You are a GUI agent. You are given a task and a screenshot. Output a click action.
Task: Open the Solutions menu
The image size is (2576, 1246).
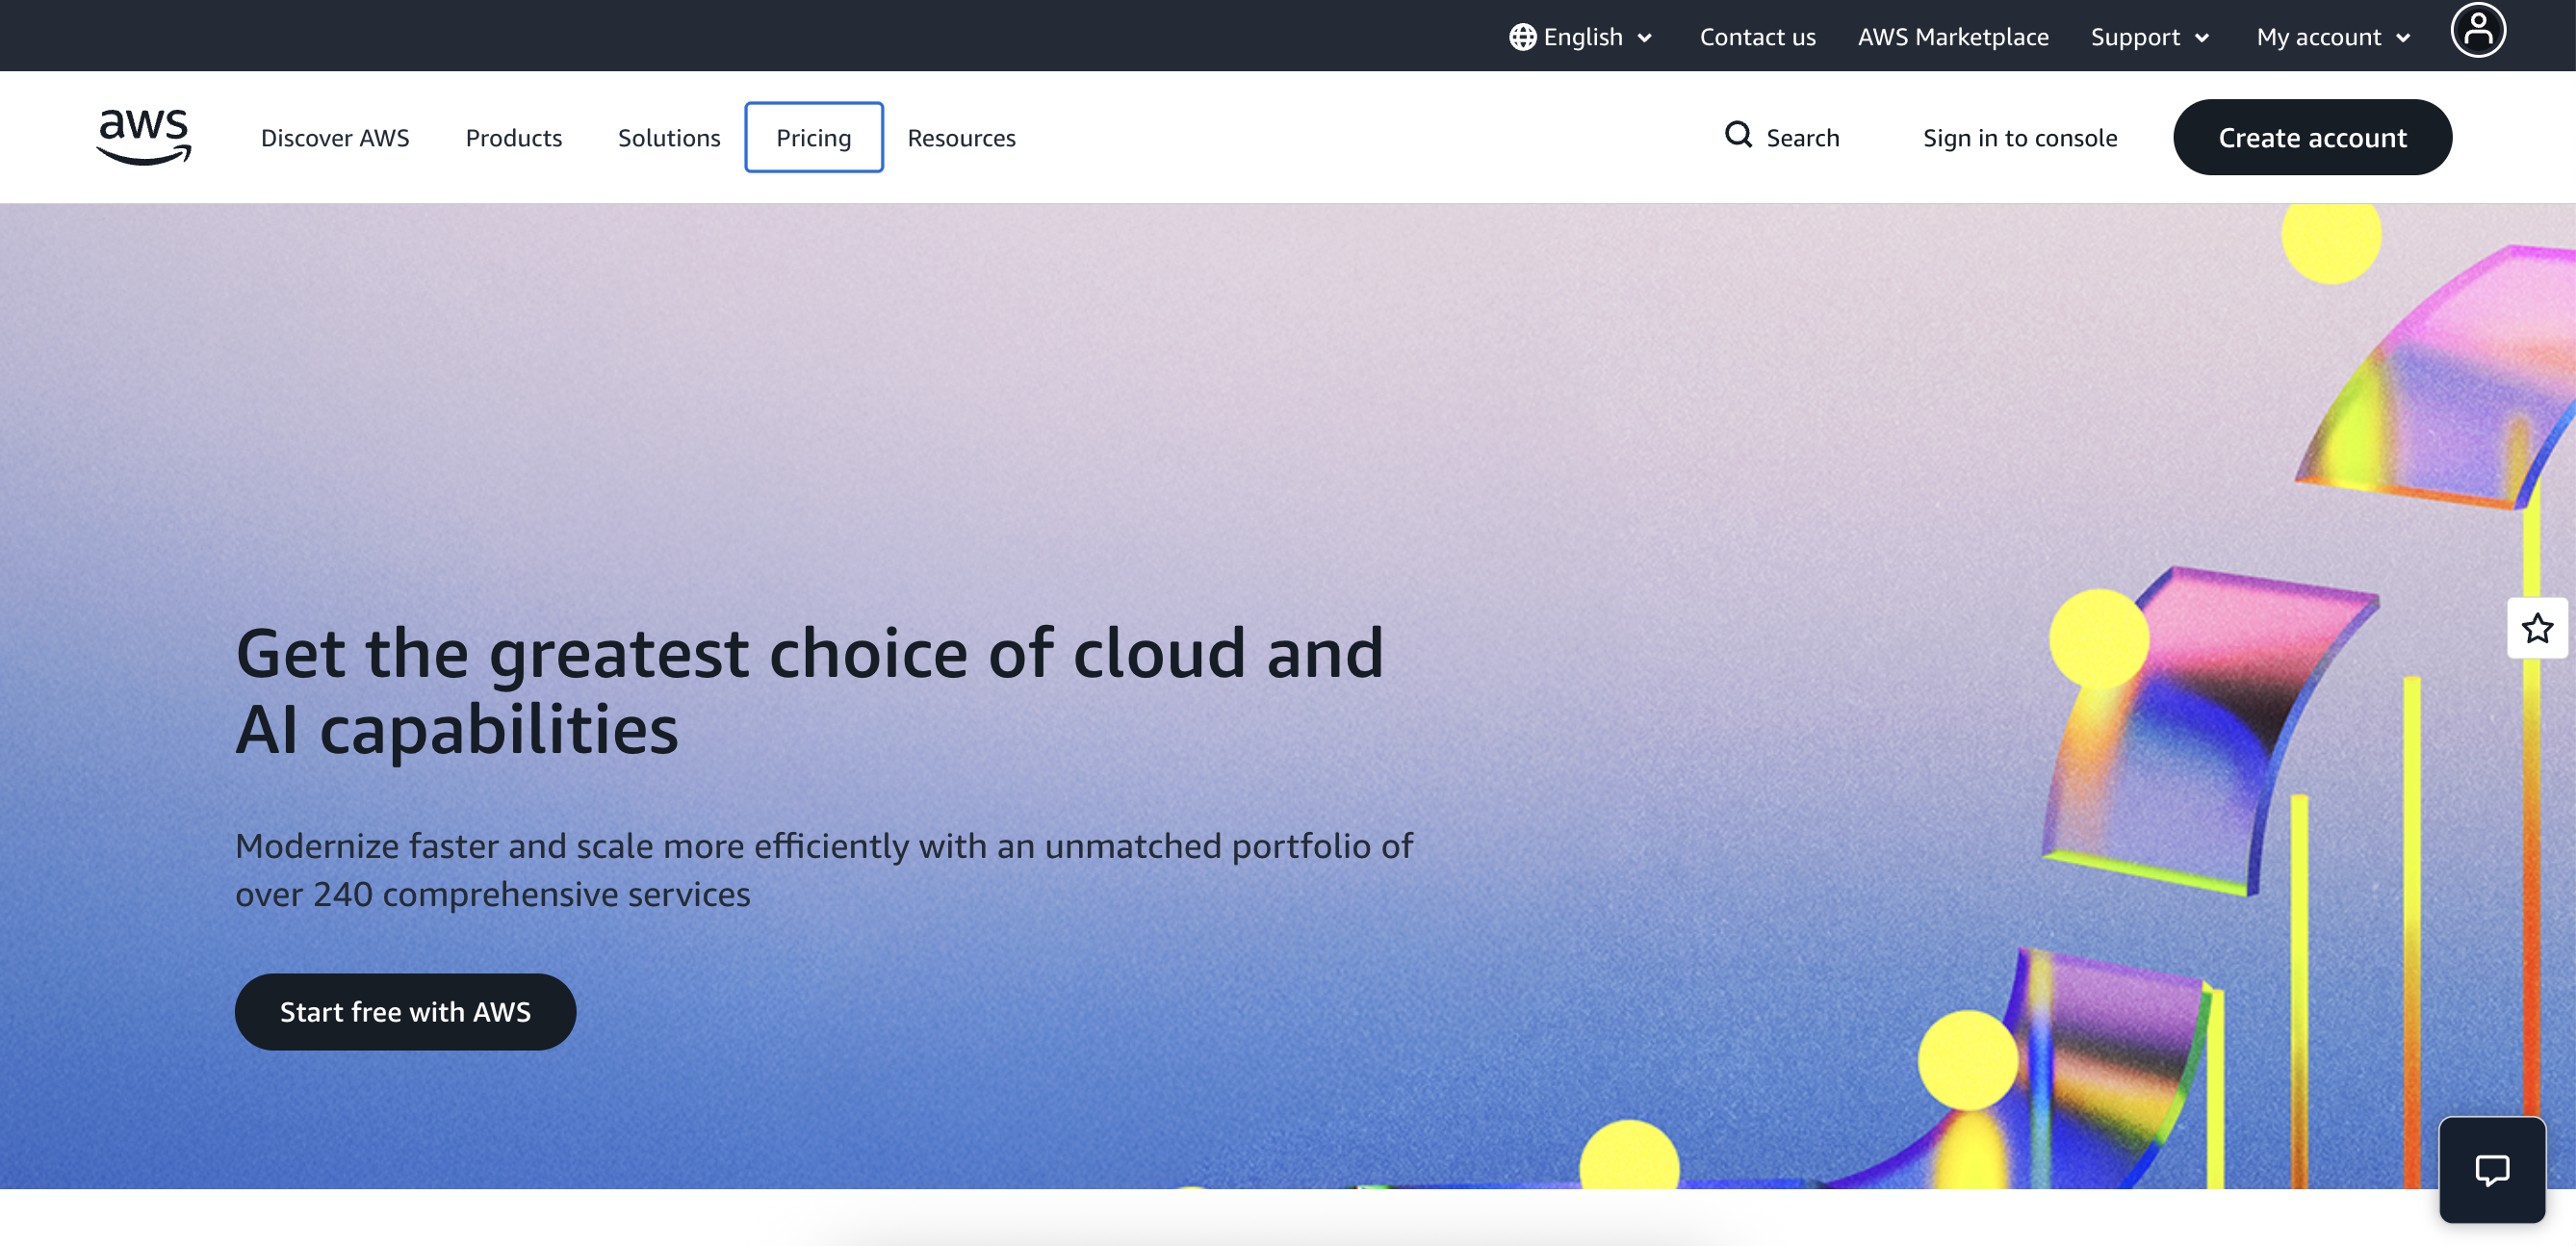tap(668, 137)
